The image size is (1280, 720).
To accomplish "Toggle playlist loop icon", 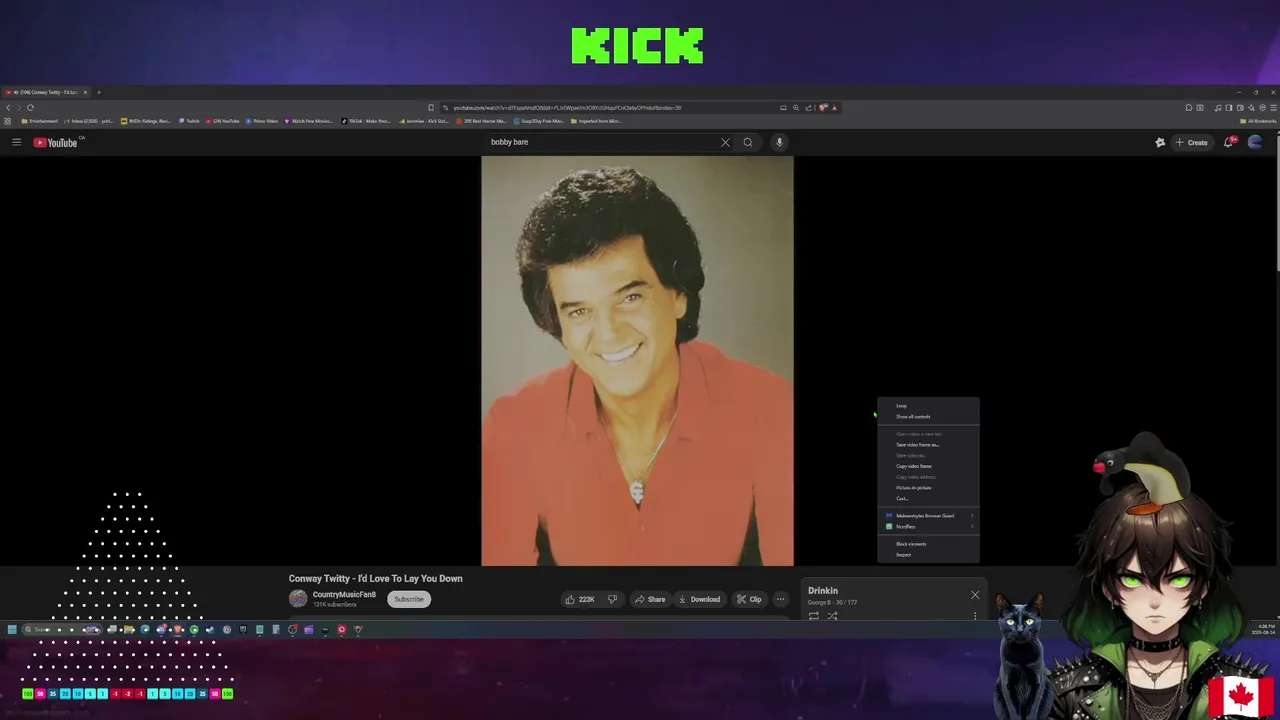I will point(814,616).
